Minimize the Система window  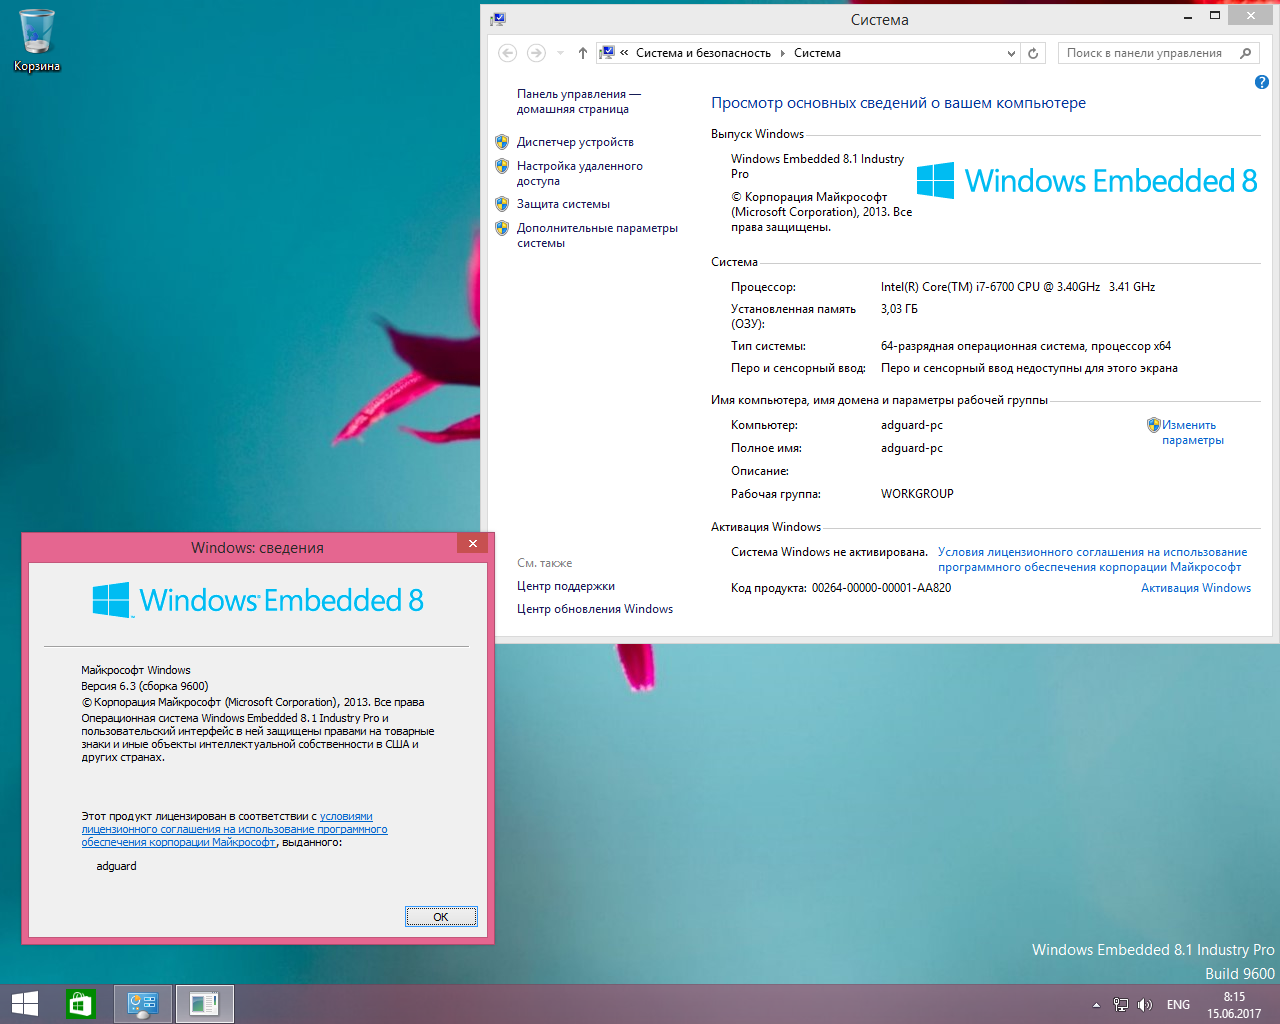pyautogui.click(x=1188, y=17)
